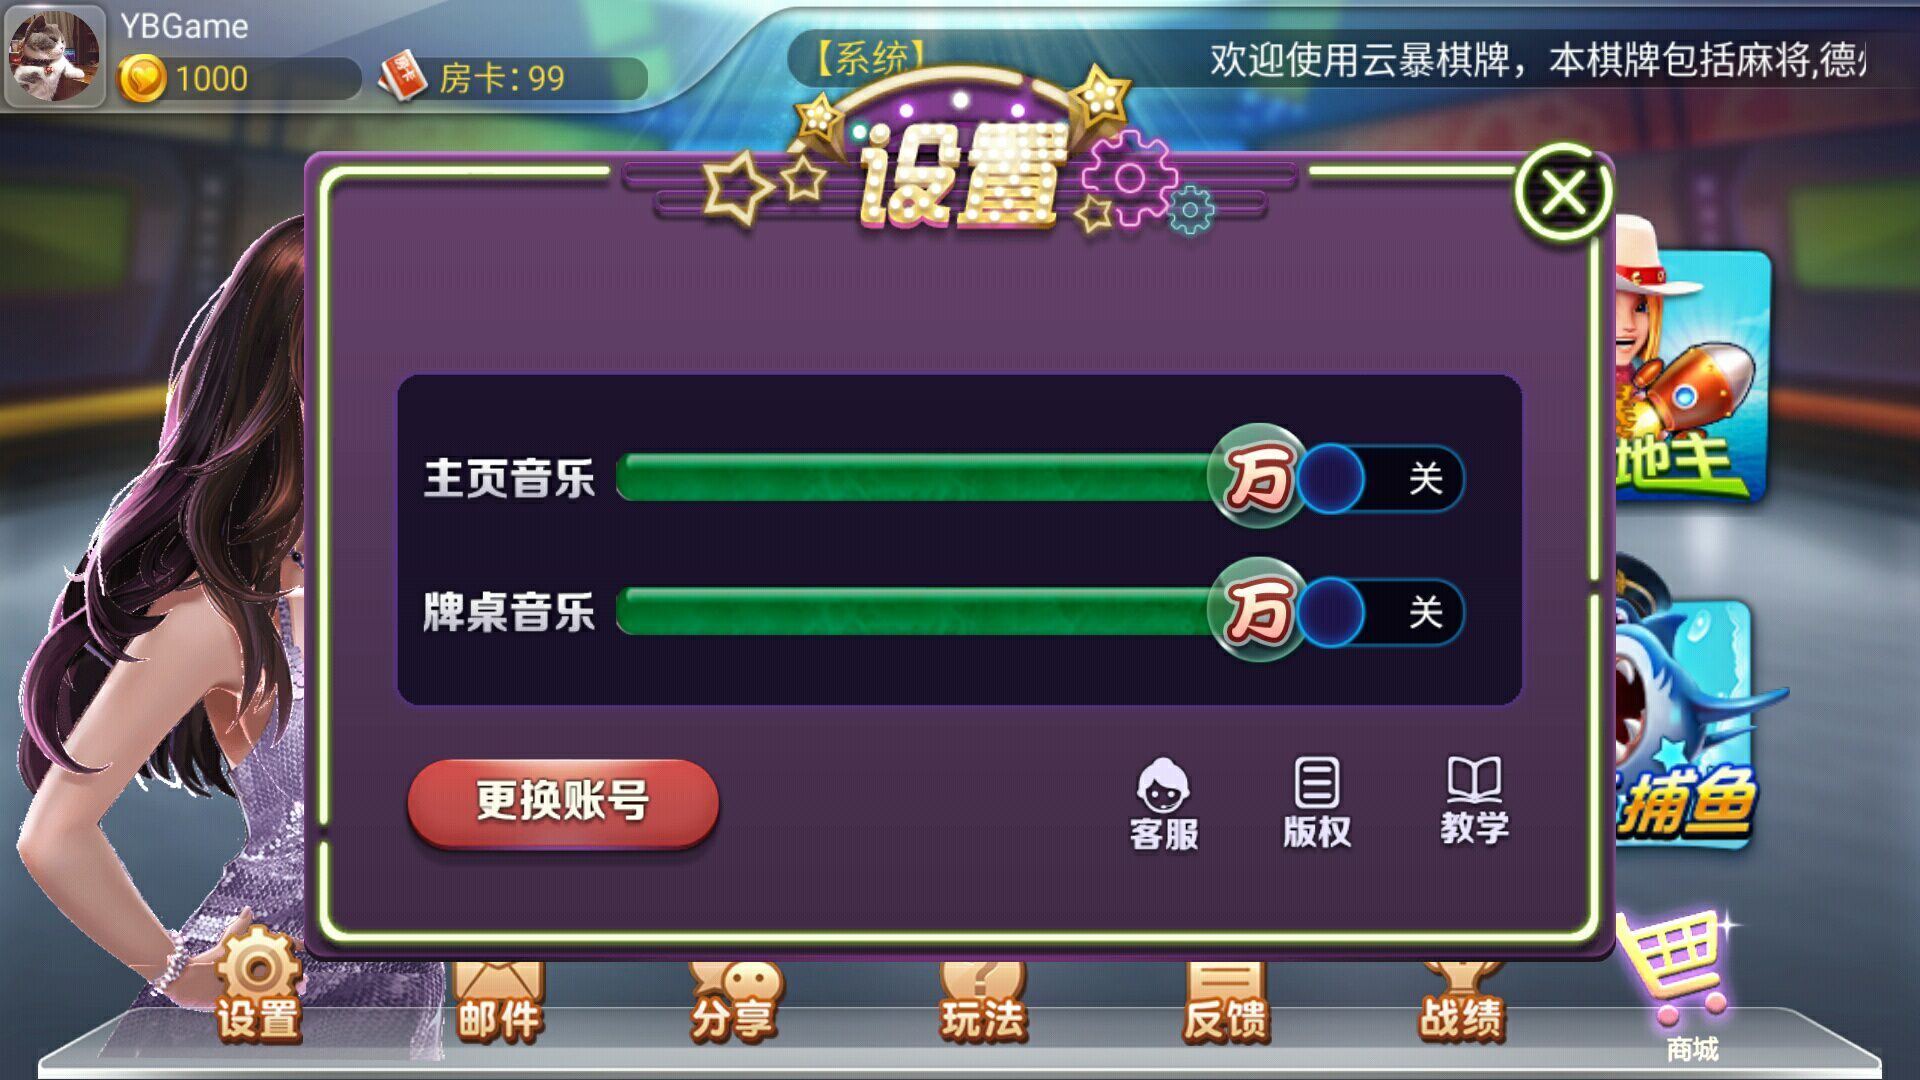Close the 设置 settings dialog

(x=1563, y=192)
